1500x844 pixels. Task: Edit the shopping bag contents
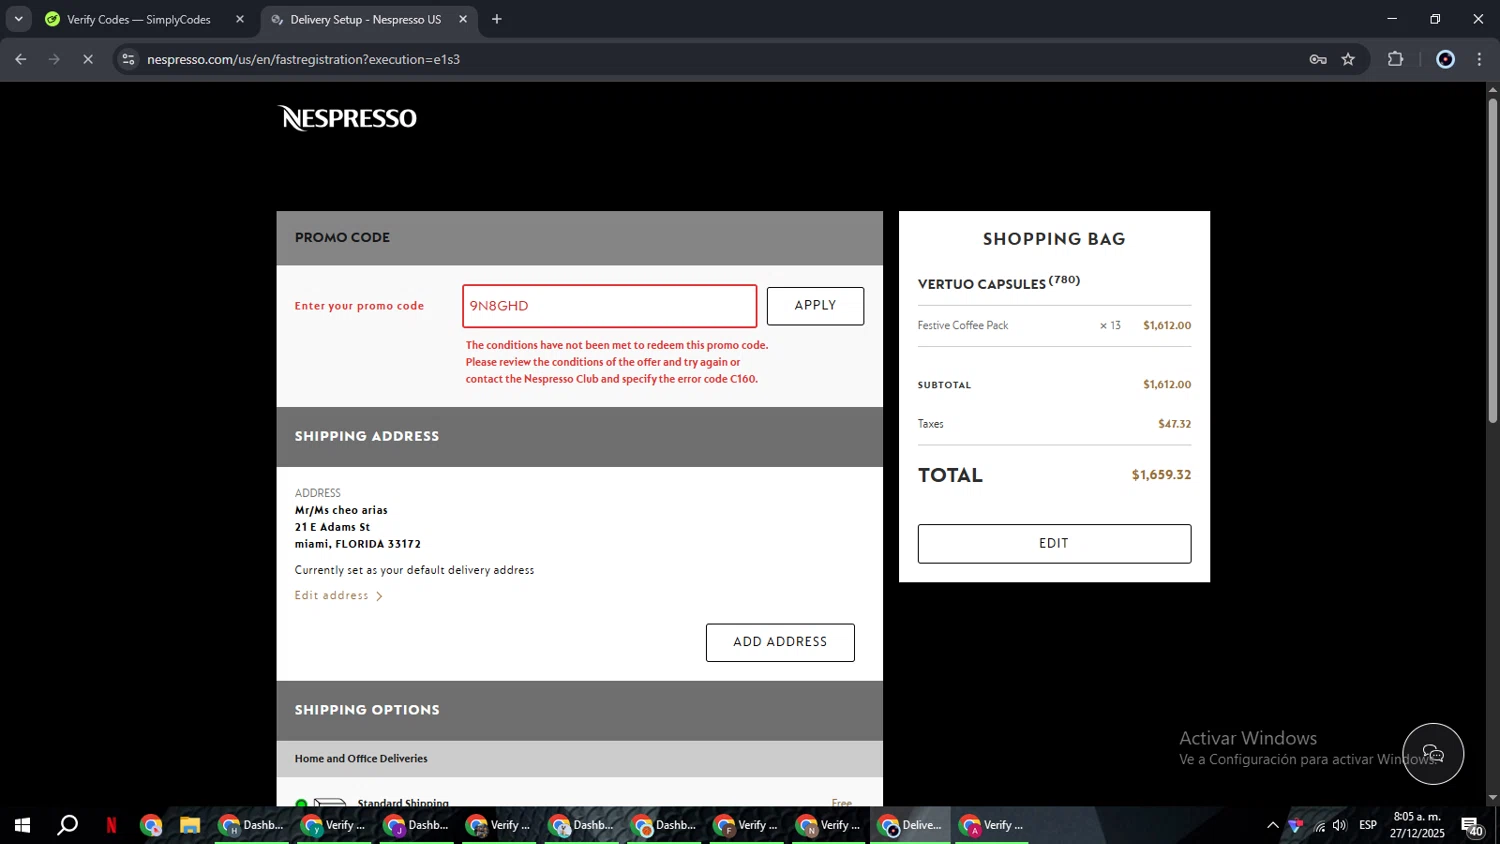click(x=1054, y=543)
